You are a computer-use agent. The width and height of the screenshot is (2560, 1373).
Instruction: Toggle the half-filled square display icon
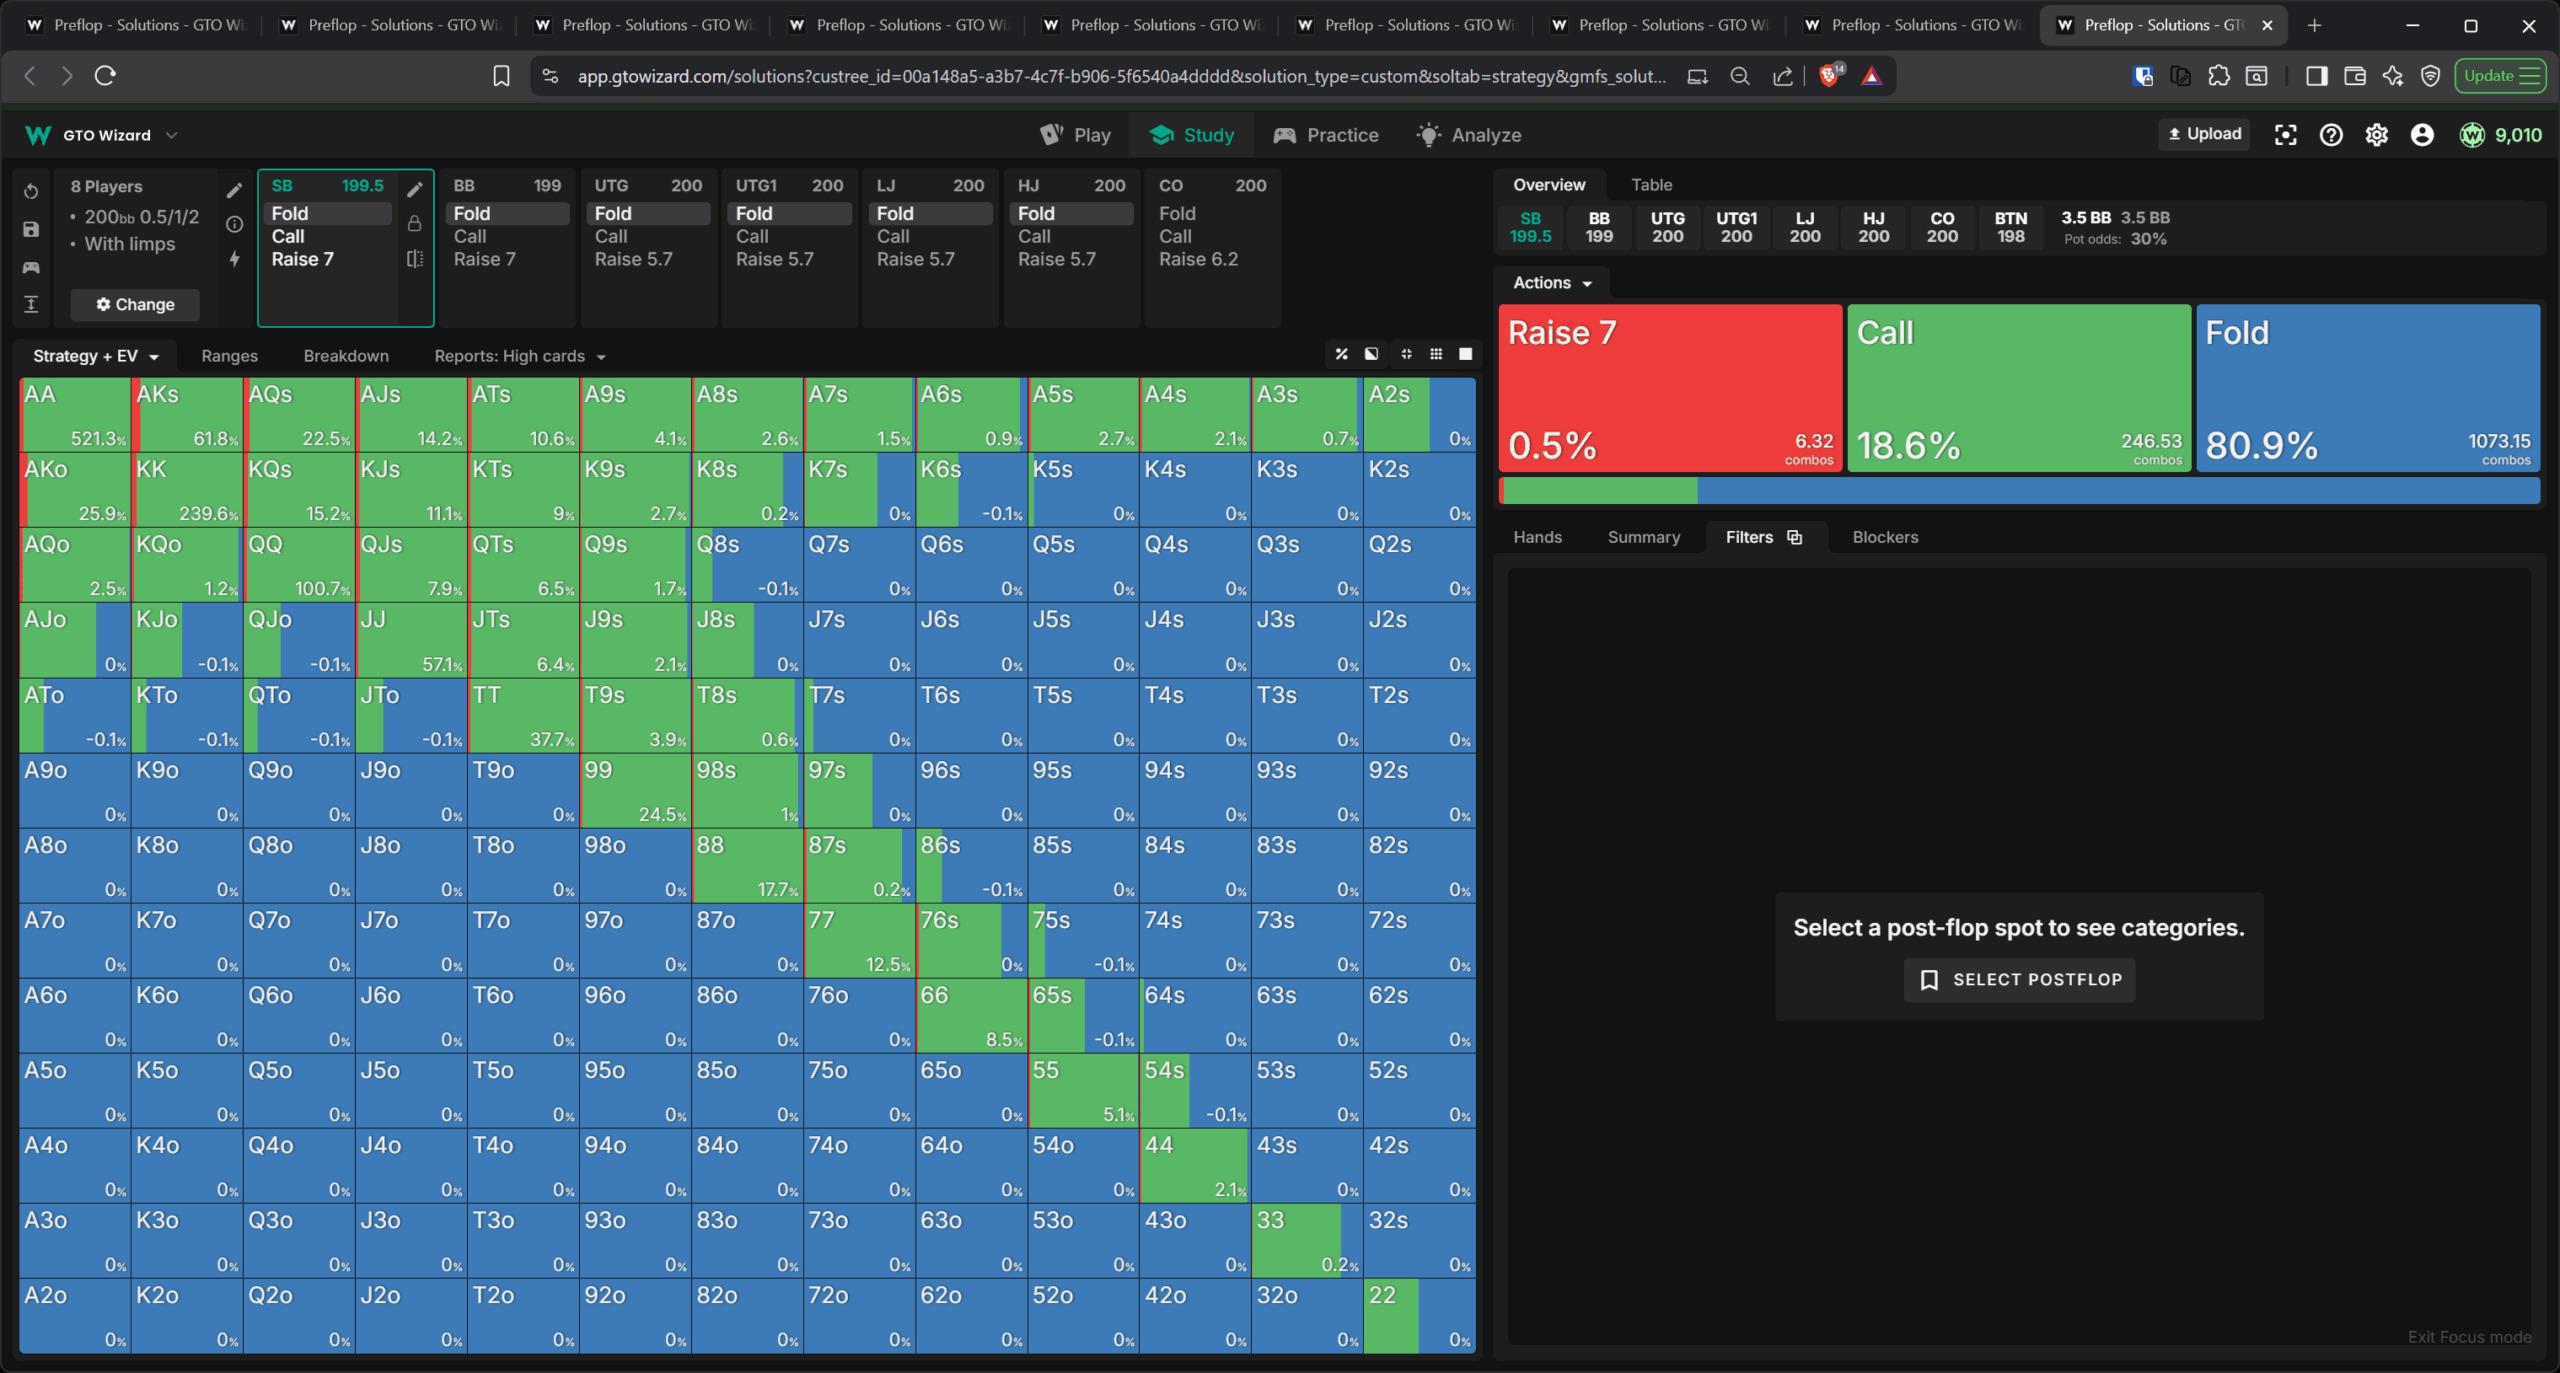coord(1371,354)
